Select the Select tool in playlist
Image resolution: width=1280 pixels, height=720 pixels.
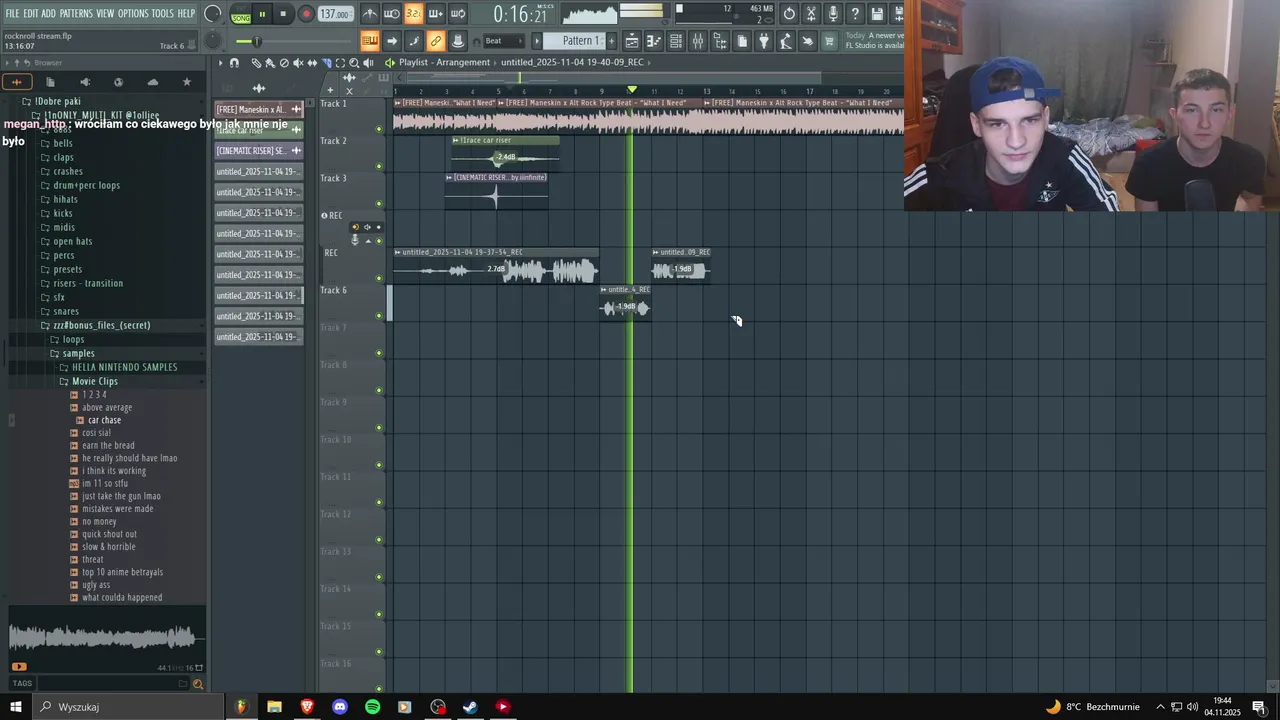tap(340, 62)
